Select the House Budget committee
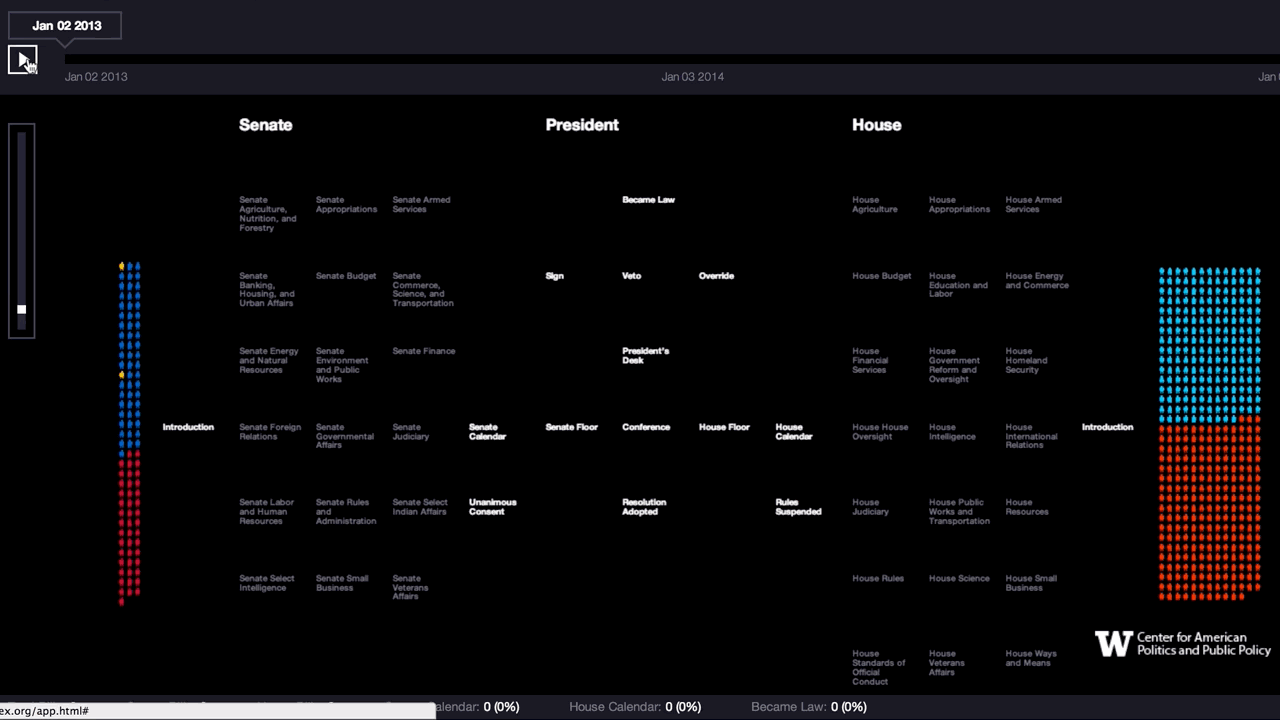Image resolution: width=1280 pixels, height=720 pixels. click(881, 276)
